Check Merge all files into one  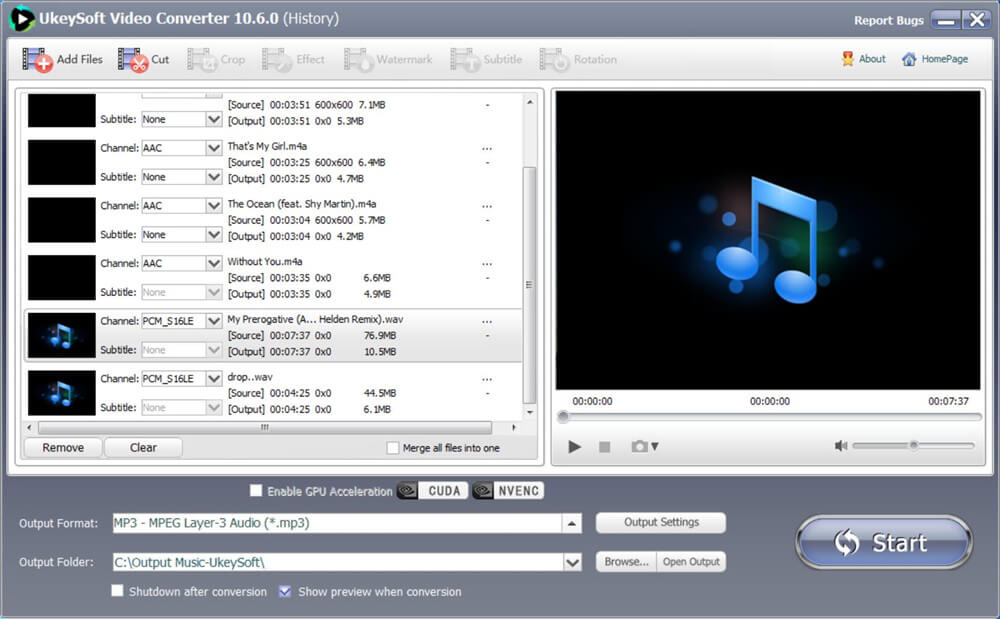(x=393, y=448)
